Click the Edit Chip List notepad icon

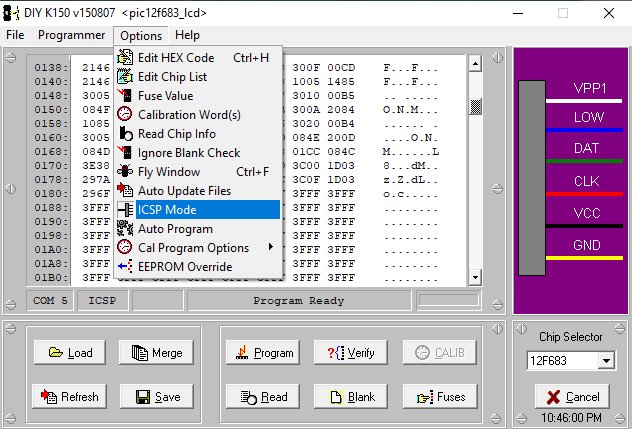click(x=125, y=76)
